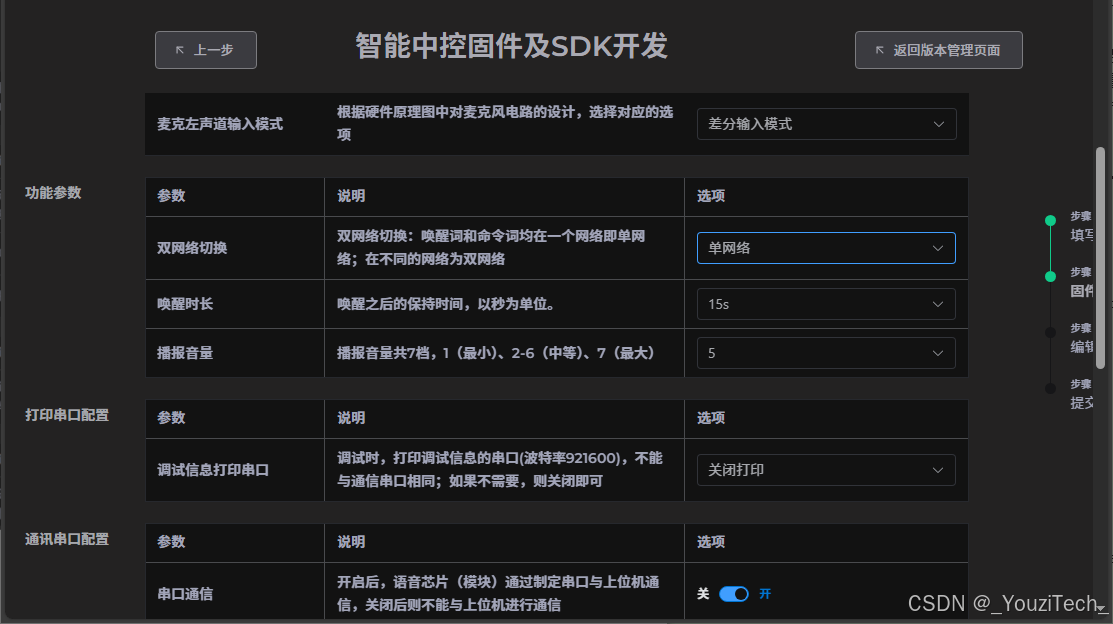Click the gray dot for step 编辑
The width and height of the screenshot is (1113, 624).
[x=1051, y=332]
